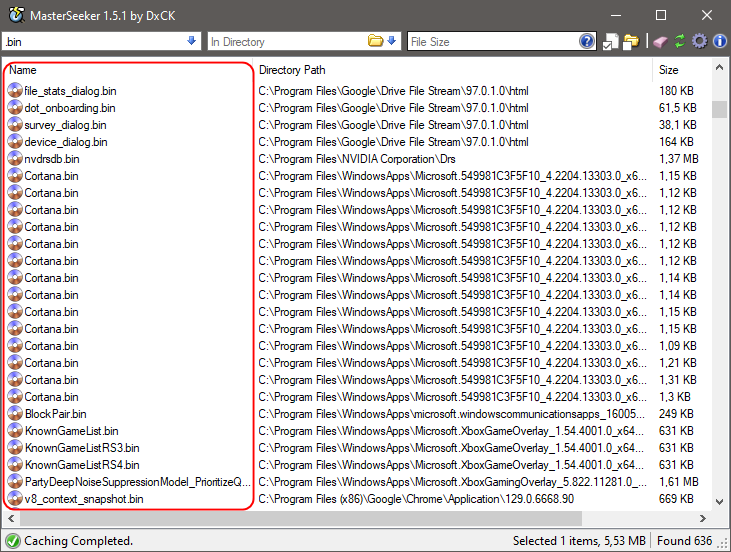Select the v8_context_snapshot.bin file name
The height and width of the screenshot is (552, 731).
(84, 499)
